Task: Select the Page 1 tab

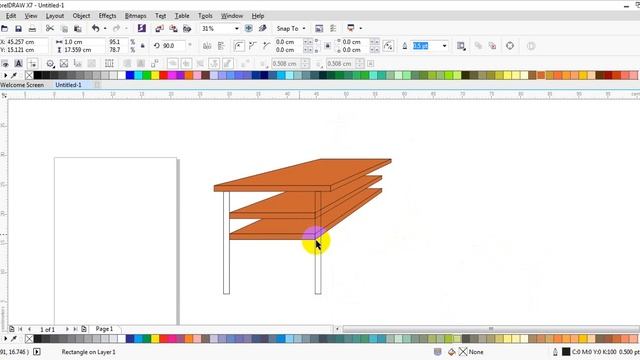Action: point(104,329)
